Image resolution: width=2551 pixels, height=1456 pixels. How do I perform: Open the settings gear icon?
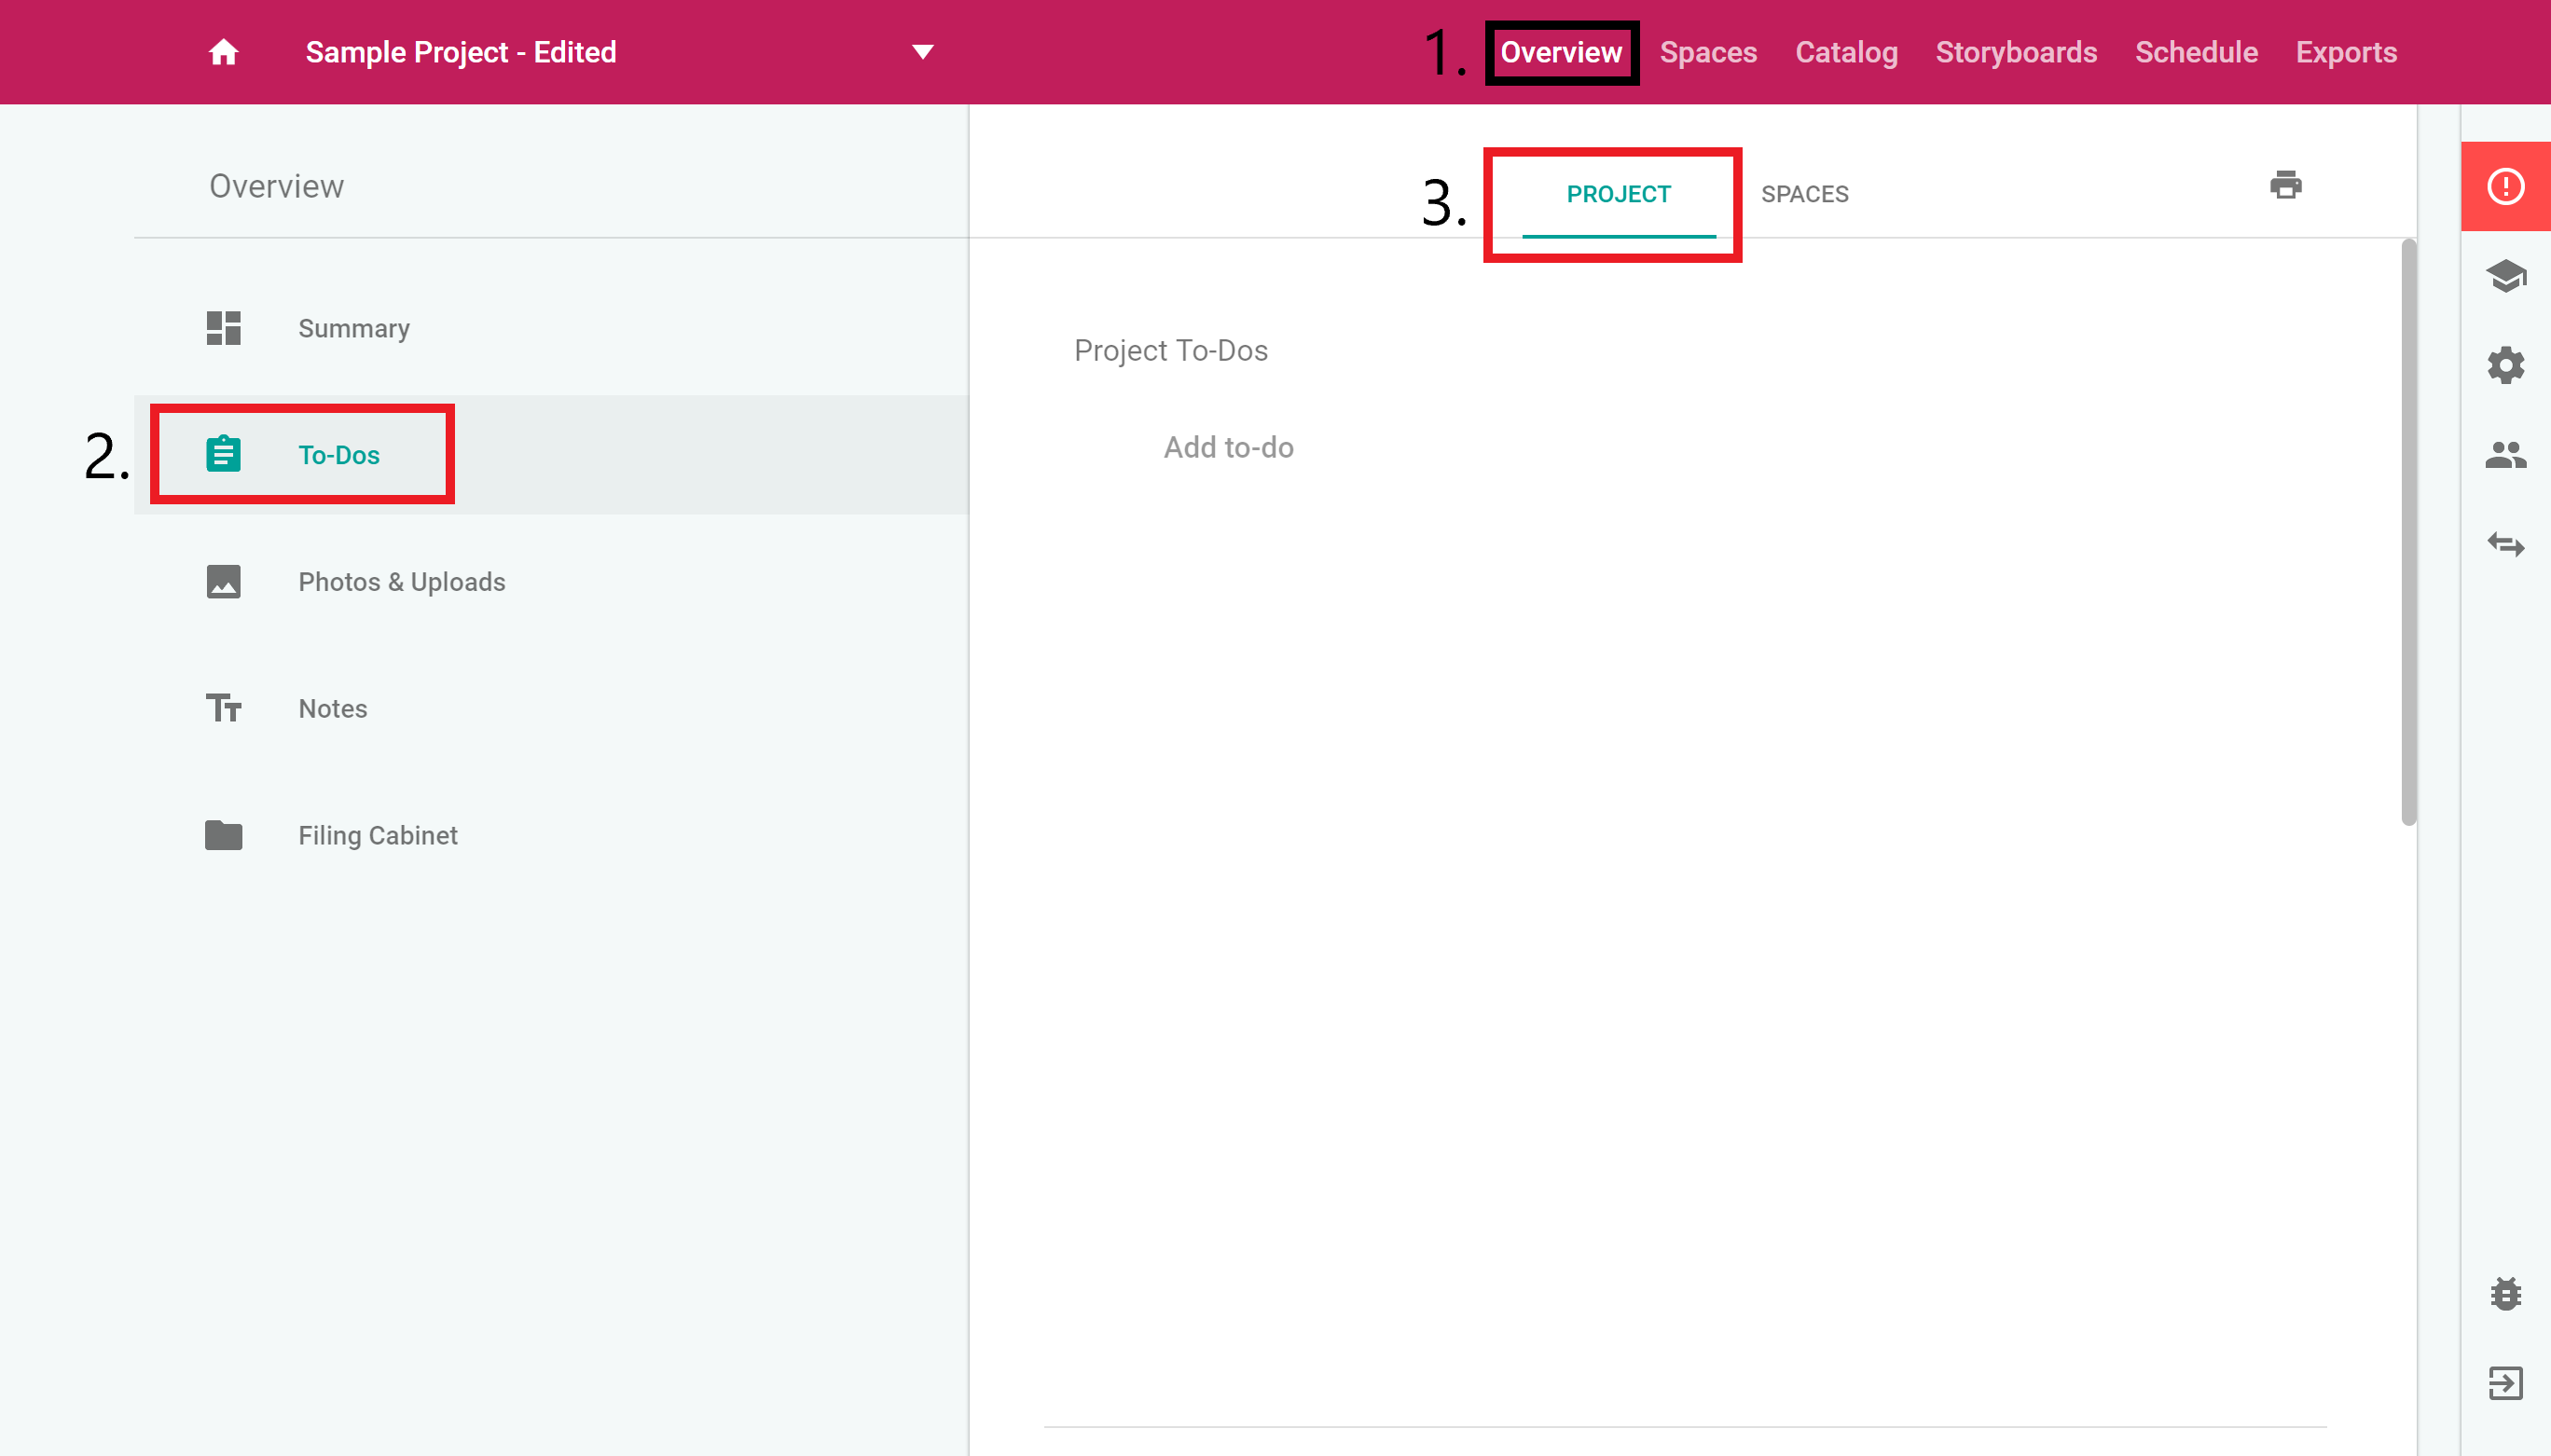pos(2505,365)
